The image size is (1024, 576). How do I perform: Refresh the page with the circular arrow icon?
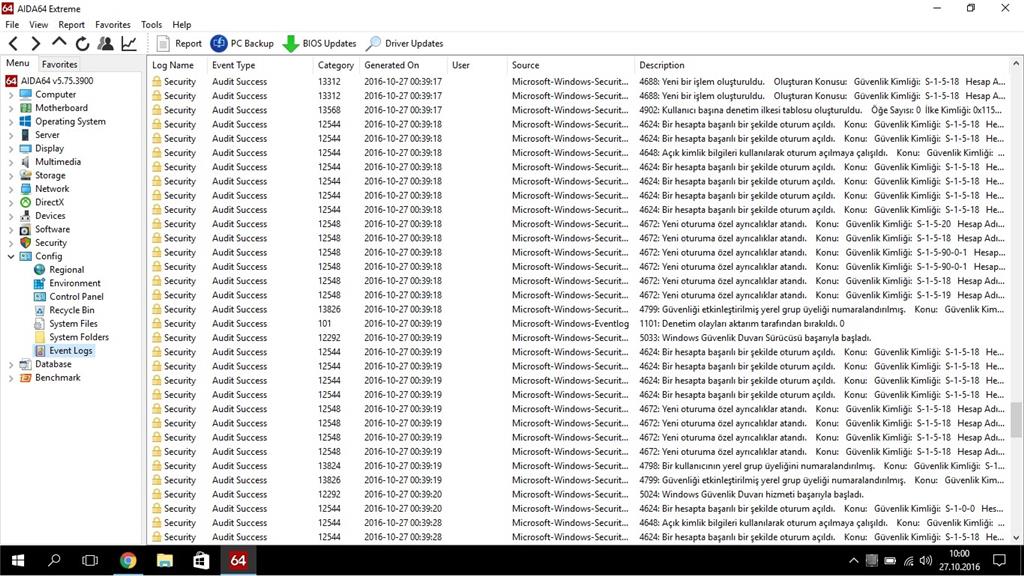click(x=82, y=44)
